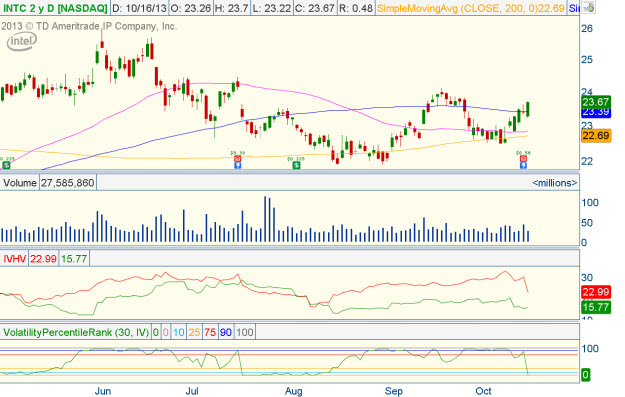Click the Intel company logo

(22, 41)
